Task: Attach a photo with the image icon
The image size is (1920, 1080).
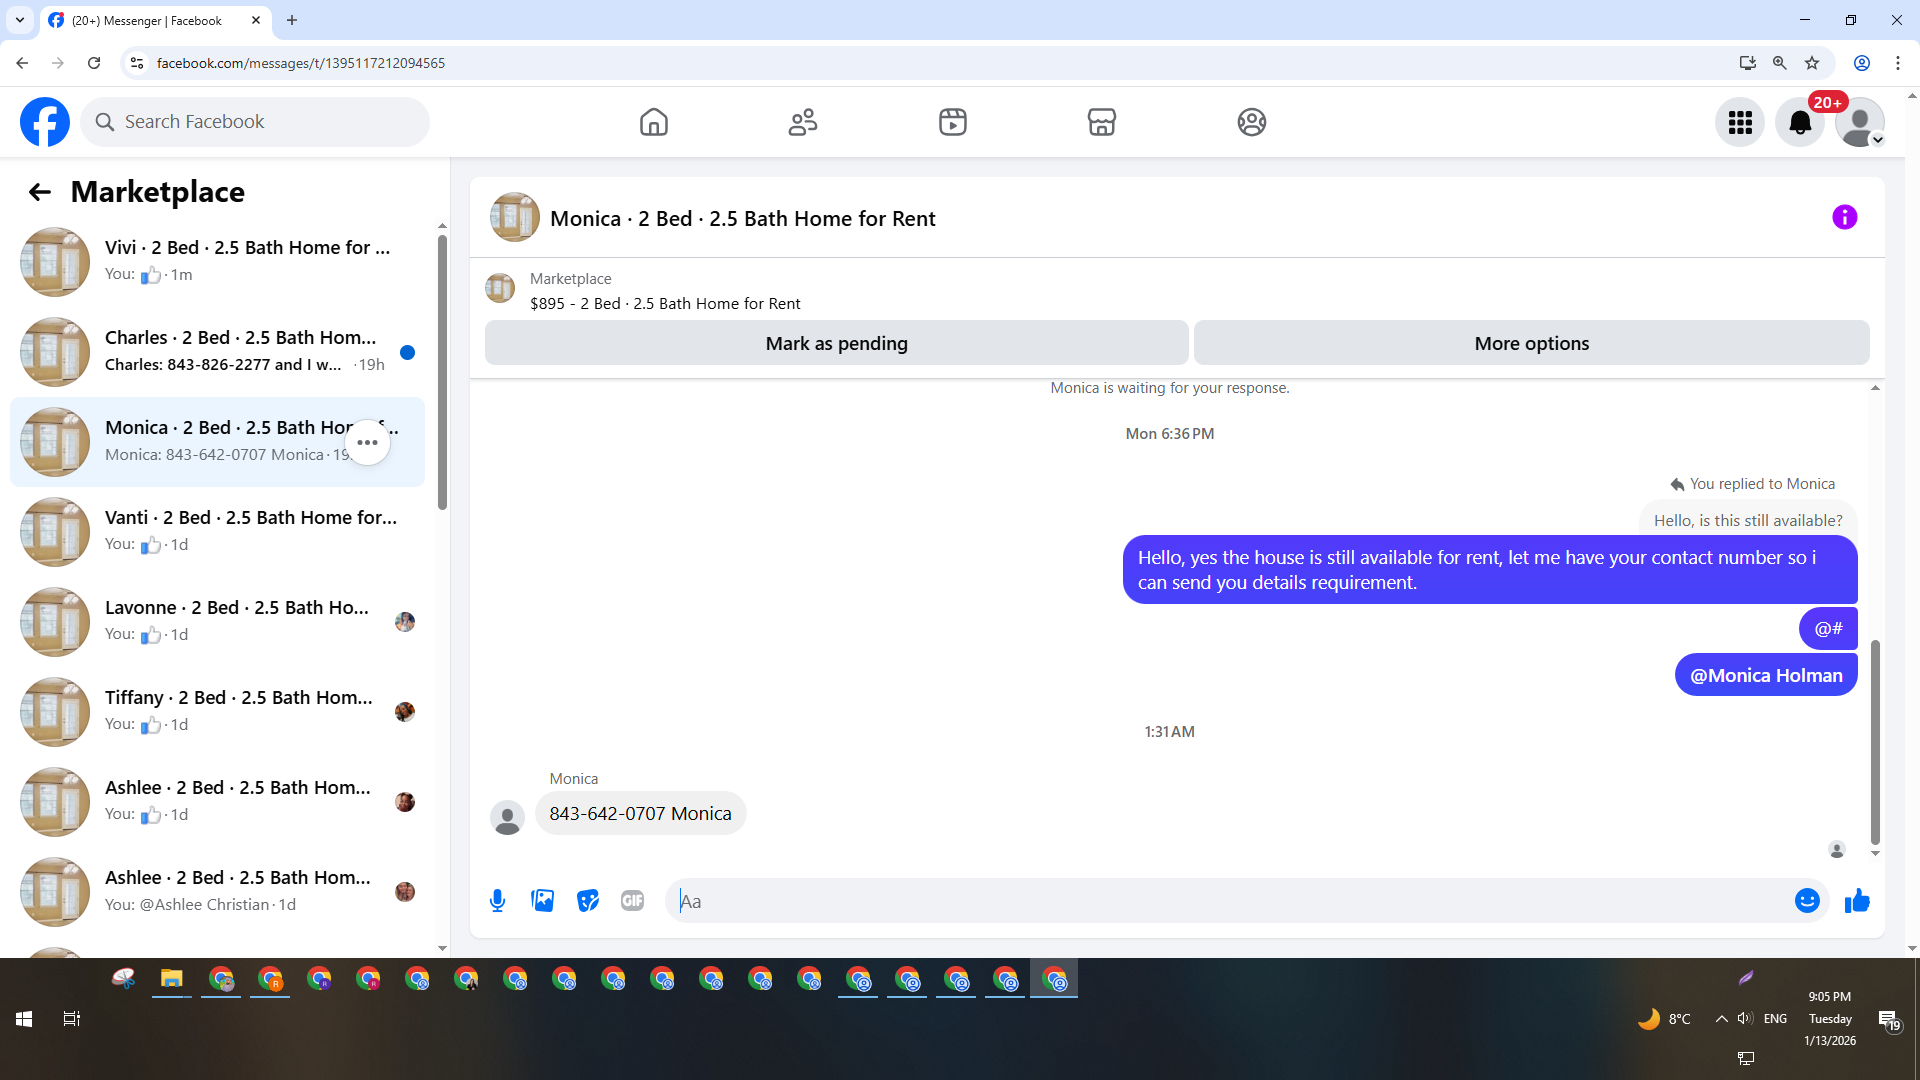Action: 543,901
